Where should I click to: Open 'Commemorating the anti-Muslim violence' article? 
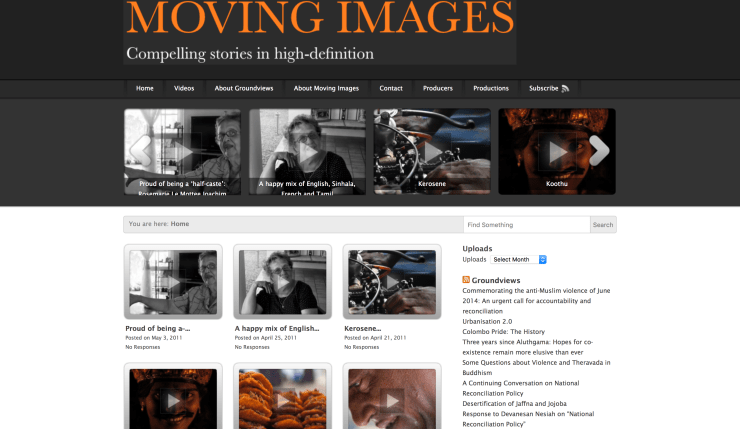click(536, 301)
